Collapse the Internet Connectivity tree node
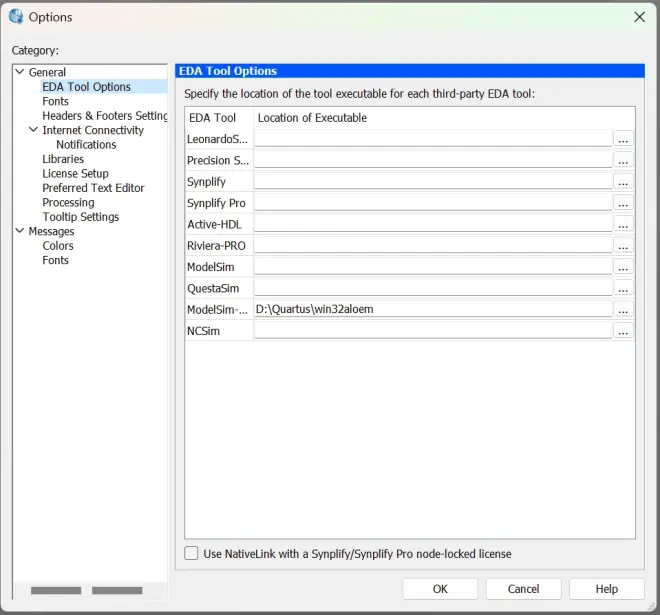 click(33, 130)
